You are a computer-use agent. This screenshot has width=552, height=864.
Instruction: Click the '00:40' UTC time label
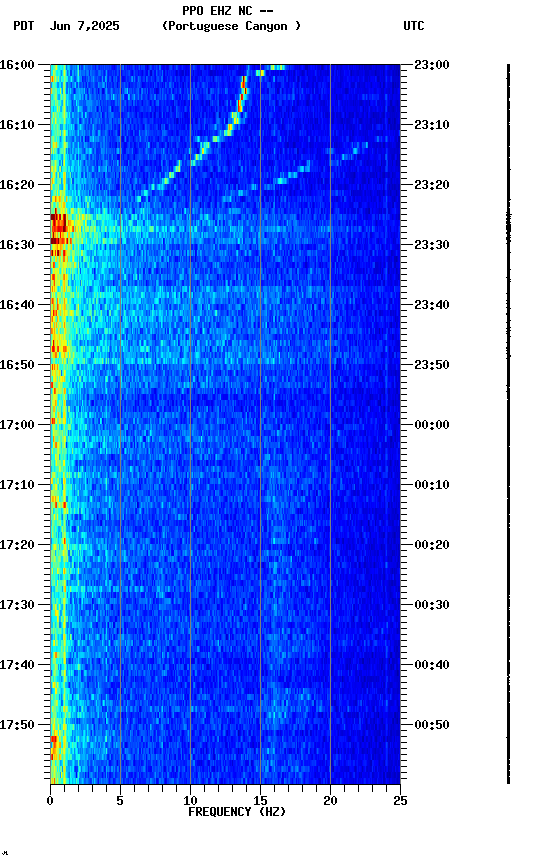tap(432, 665)
